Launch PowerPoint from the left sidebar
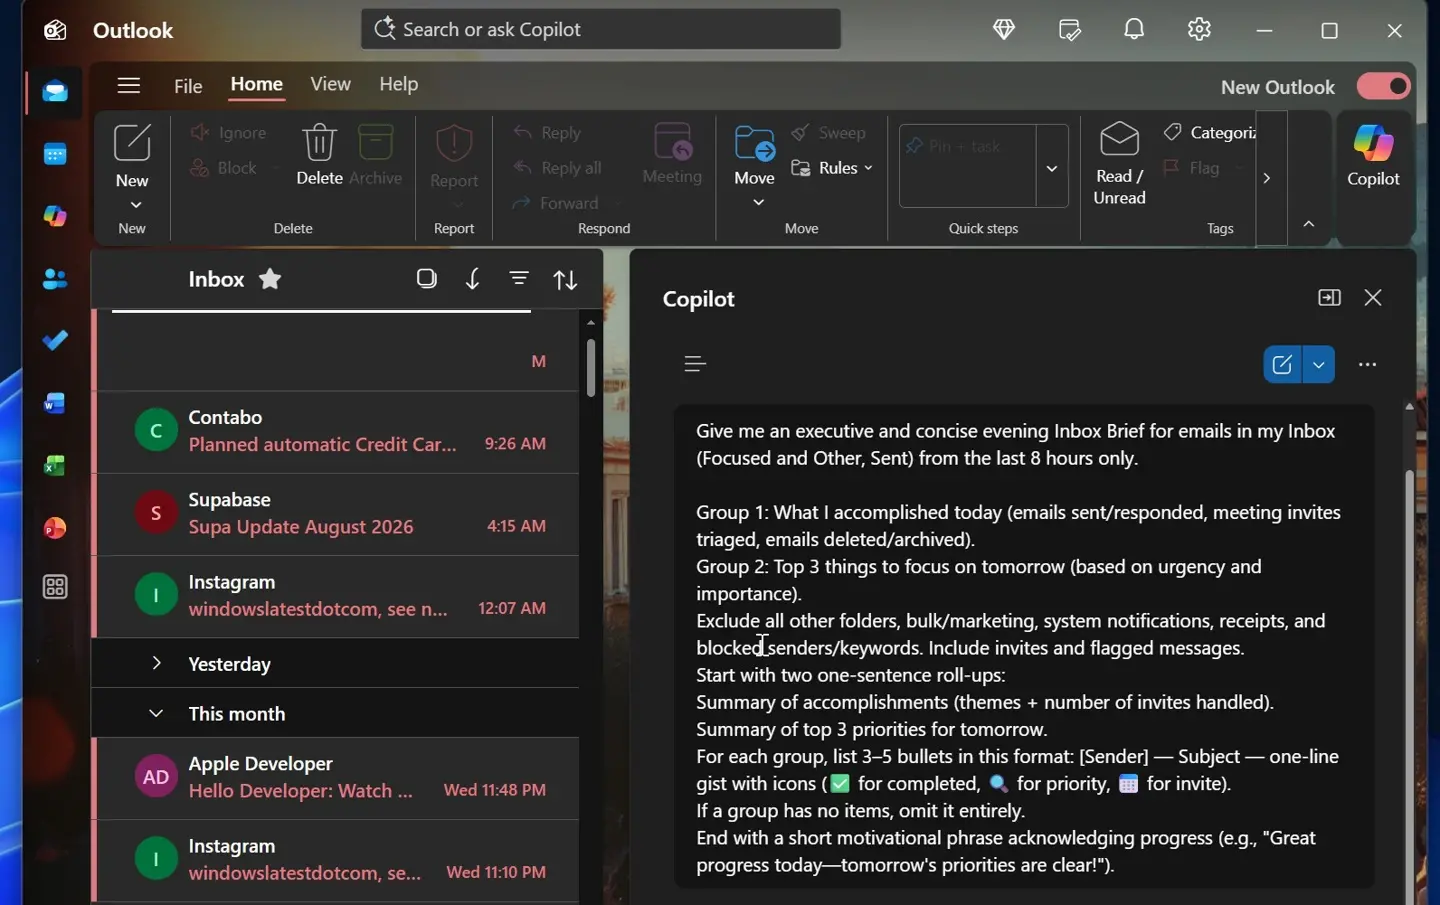The width and height of the screenshot is (1440, 905). (55, 528)
